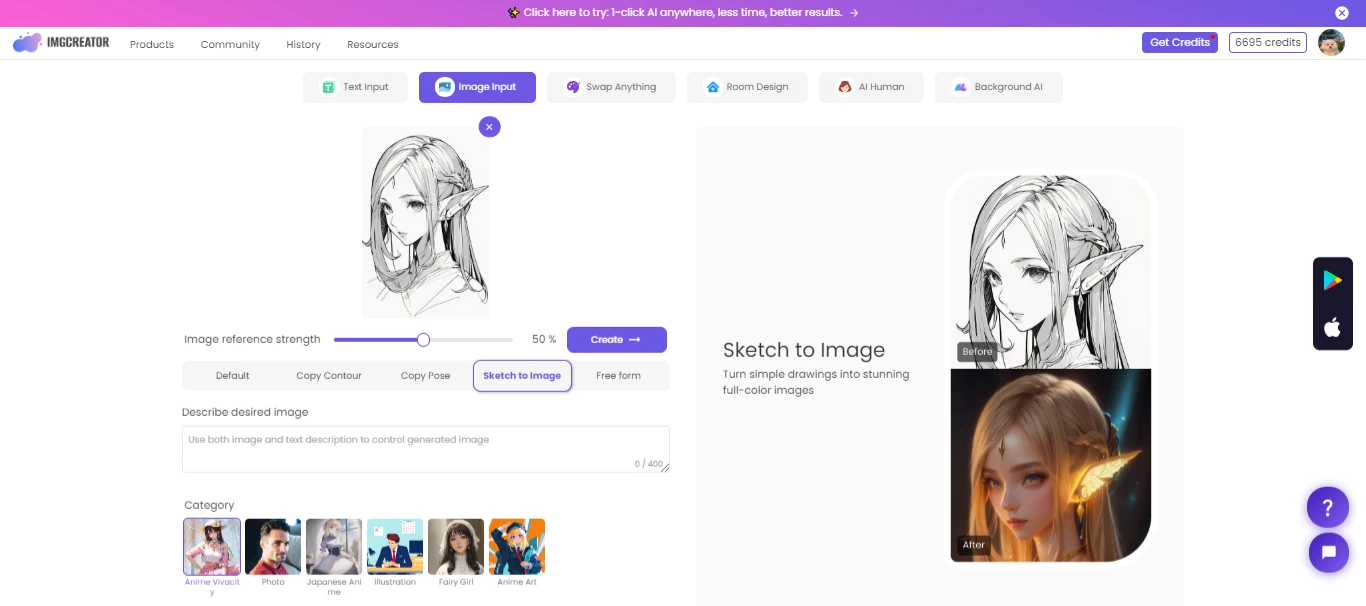Click the IMGCREATOR logo
1366x606 pixels.
(61, 43)
